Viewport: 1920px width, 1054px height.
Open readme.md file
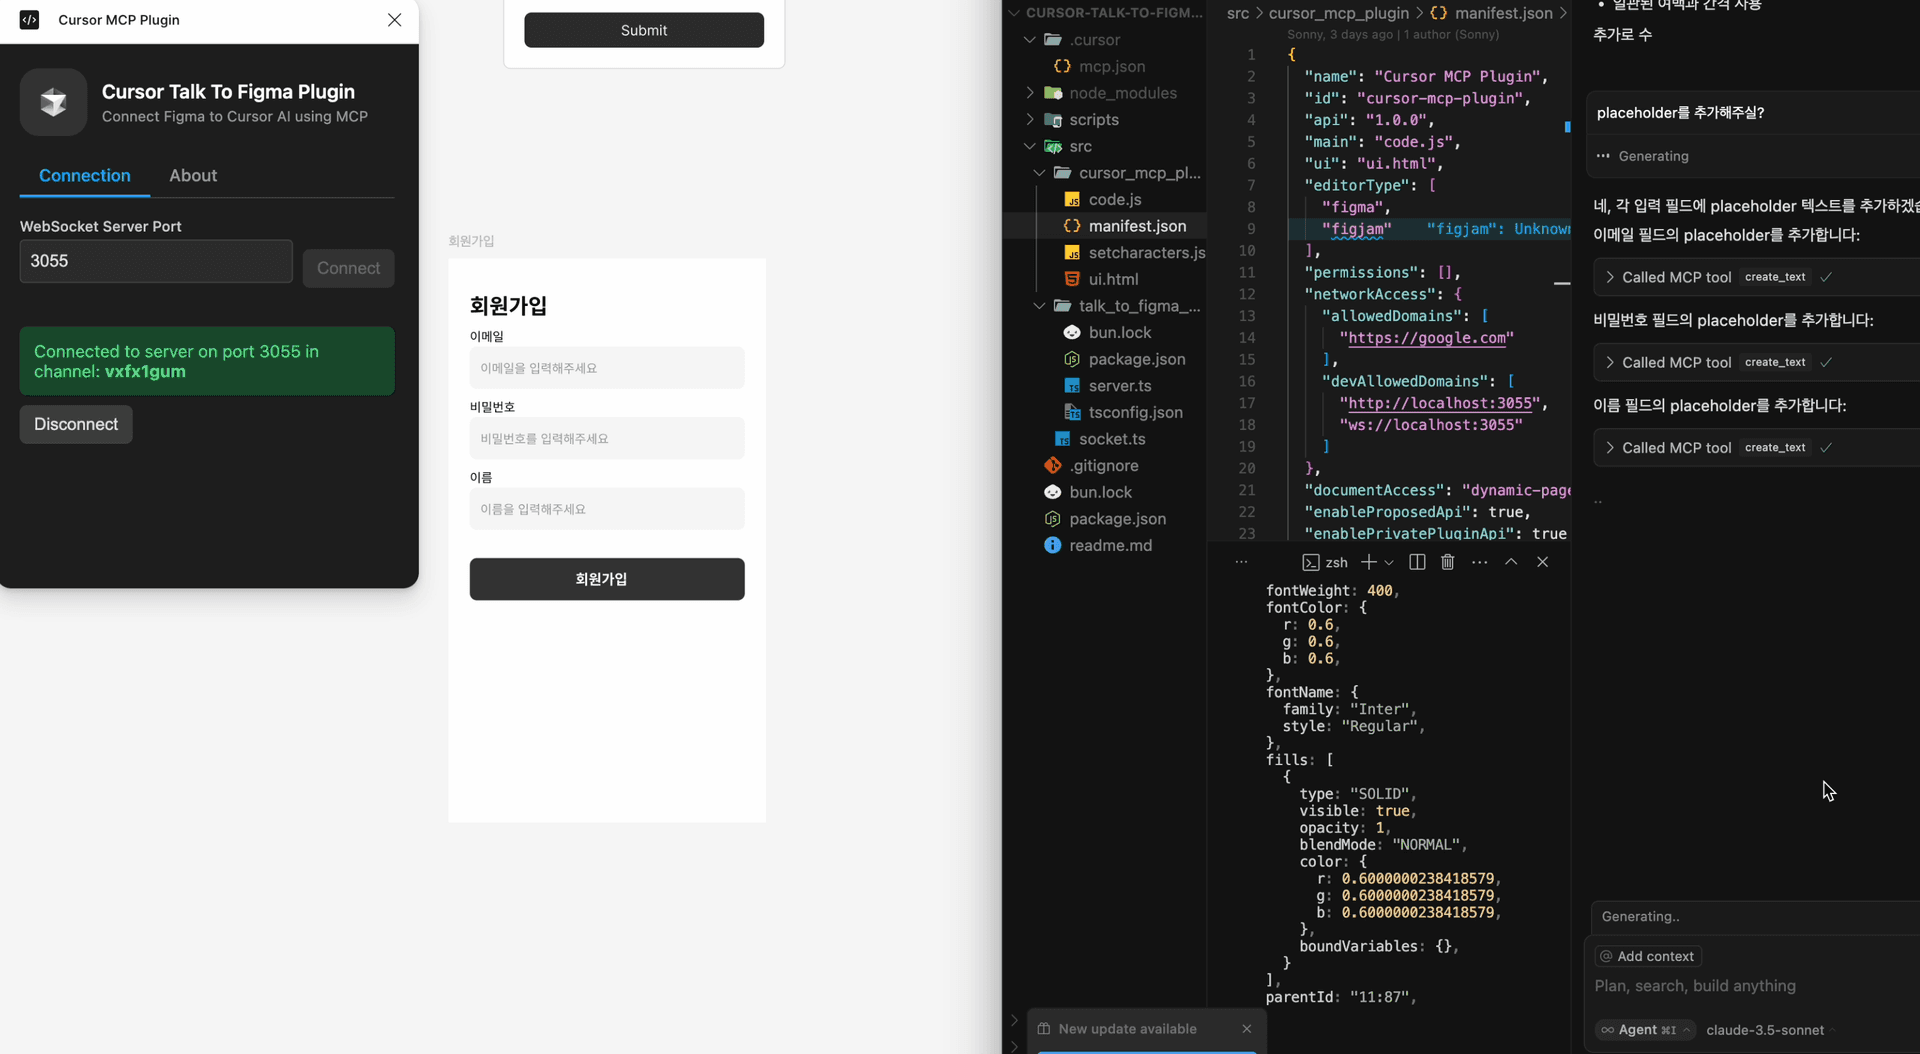tap(1110, 545)
